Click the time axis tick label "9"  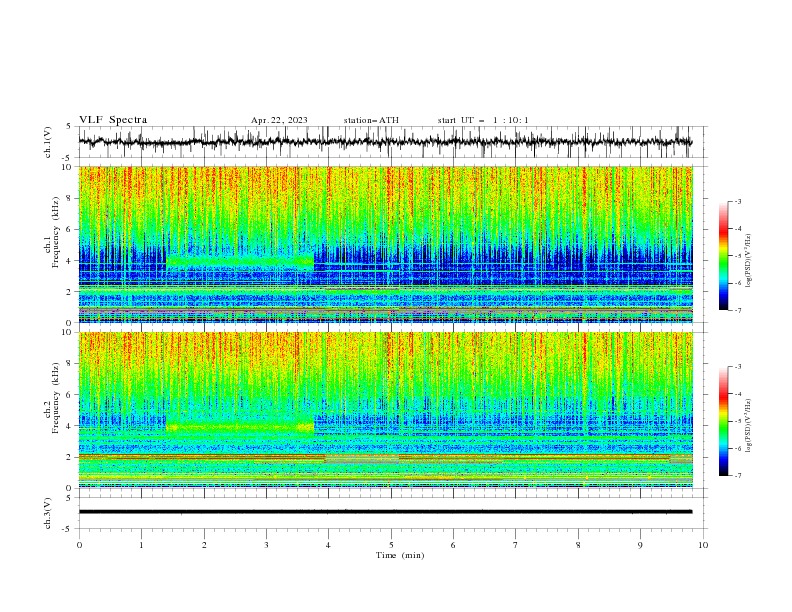(x=640, y=545)
